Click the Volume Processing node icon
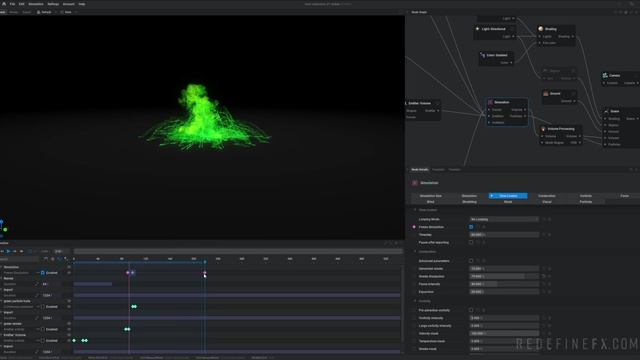640x360 pixels. (543, 129)
